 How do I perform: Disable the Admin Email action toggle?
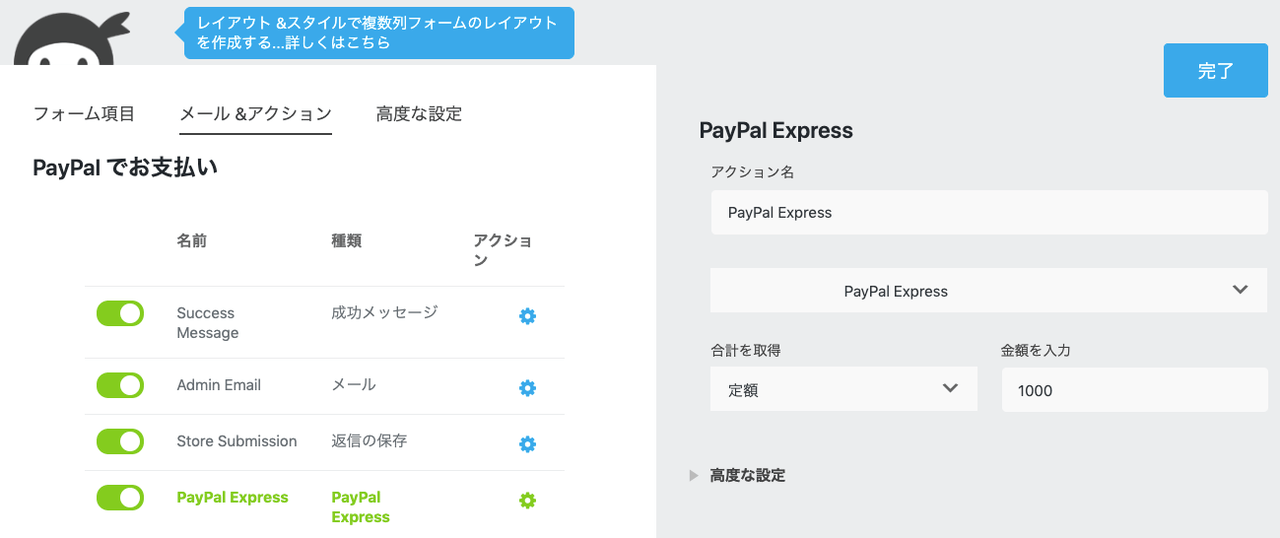pos(120,385)
